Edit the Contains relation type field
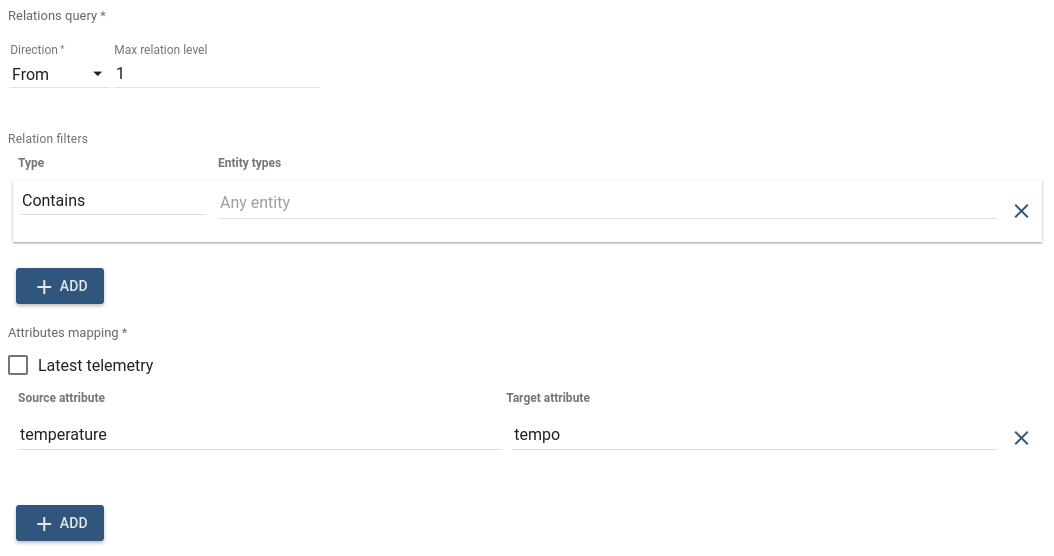Image resolution: width=1054 pixels, height=556 pixels. point(112,200)
